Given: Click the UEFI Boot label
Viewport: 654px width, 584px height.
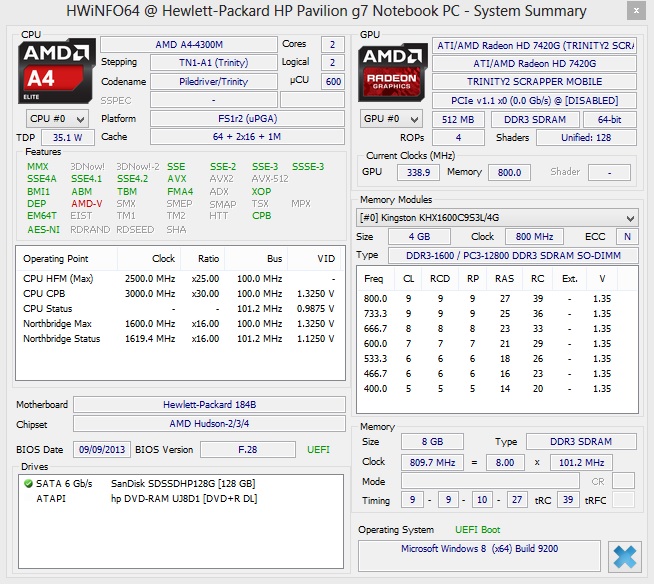Looking at the screenshot, I should pyautogui.click(x=478, y=530).
